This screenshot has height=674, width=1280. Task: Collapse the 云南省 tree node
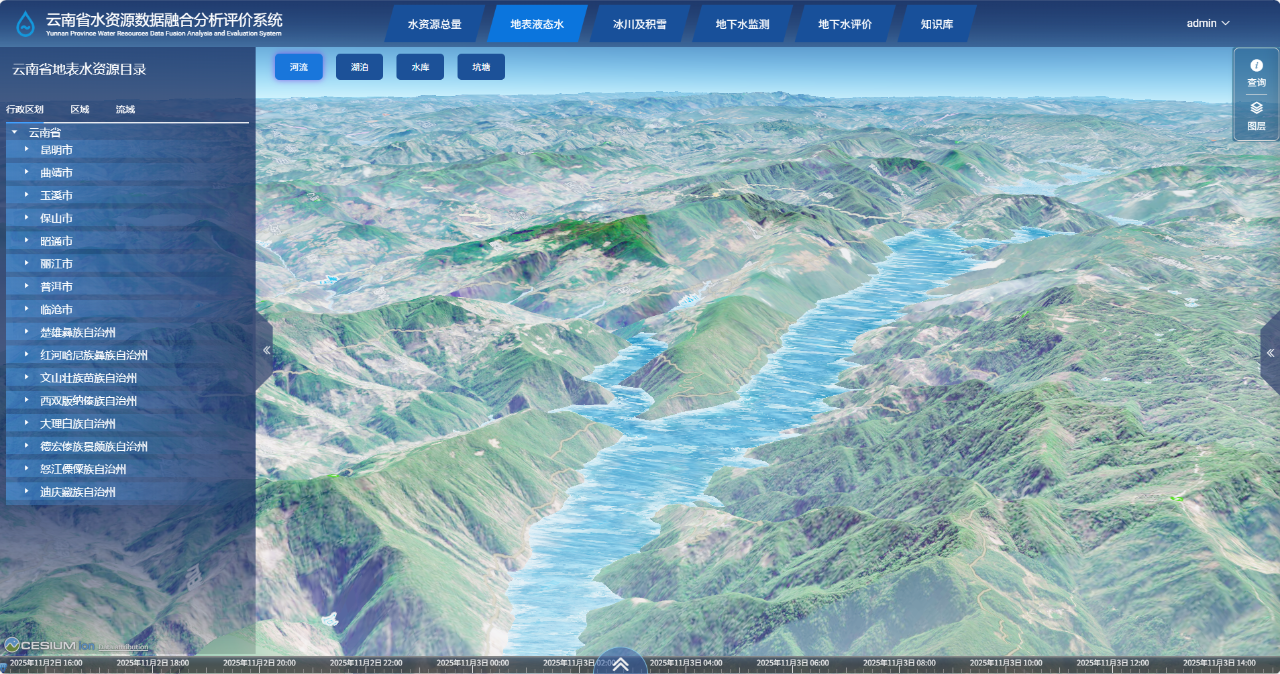pos(14,132)
